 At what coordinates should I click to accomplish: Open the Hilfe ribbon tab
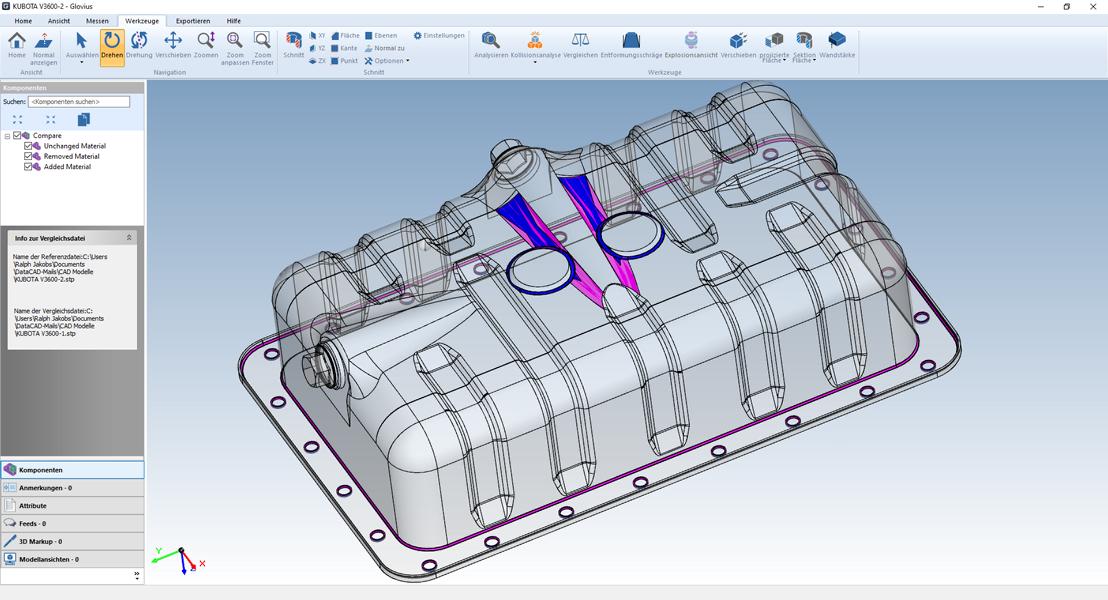[233, 20]
